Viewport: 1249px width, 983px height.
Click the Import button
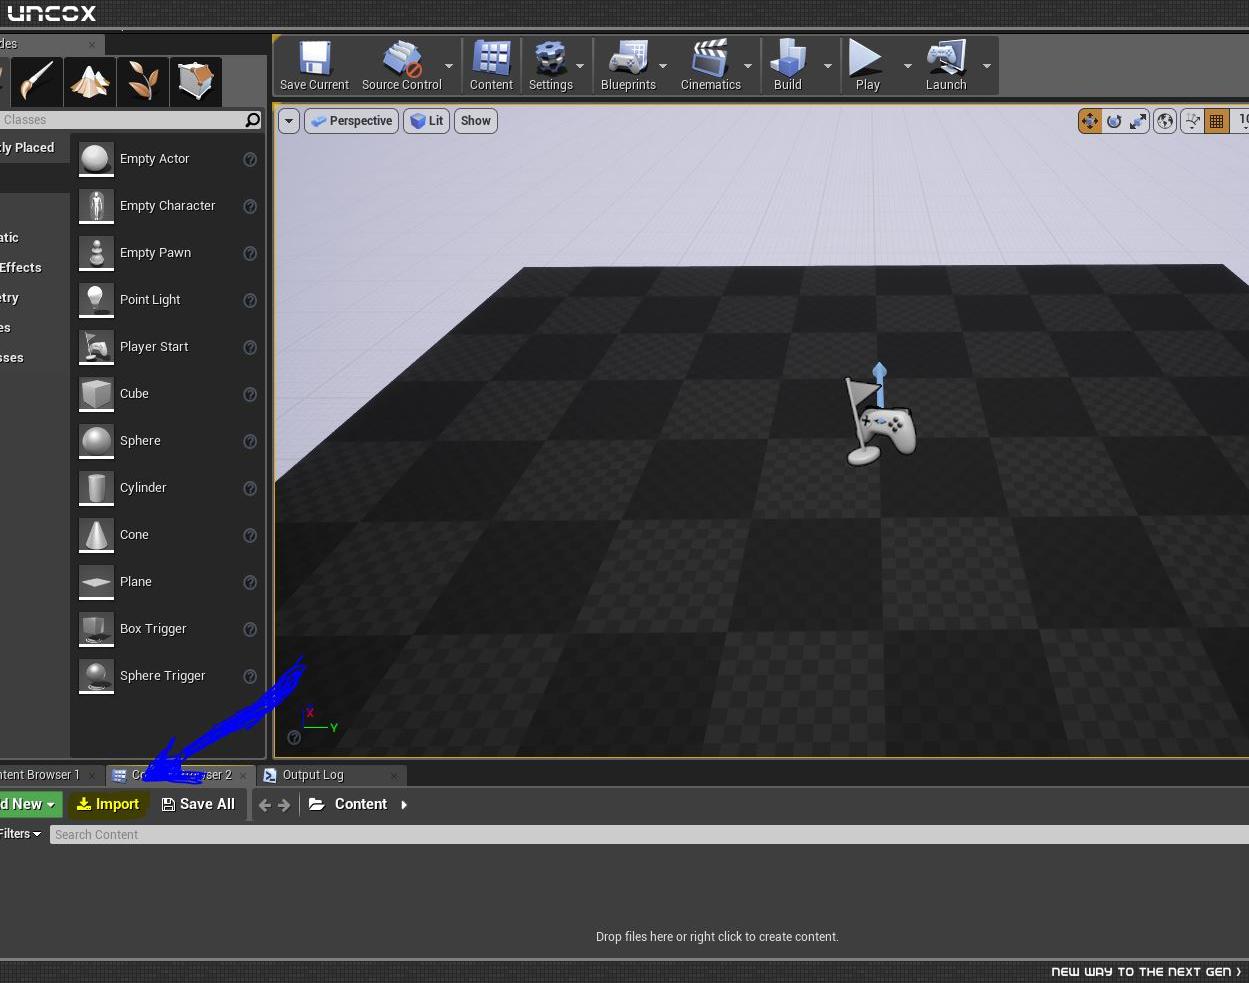(x=108, y=804)
